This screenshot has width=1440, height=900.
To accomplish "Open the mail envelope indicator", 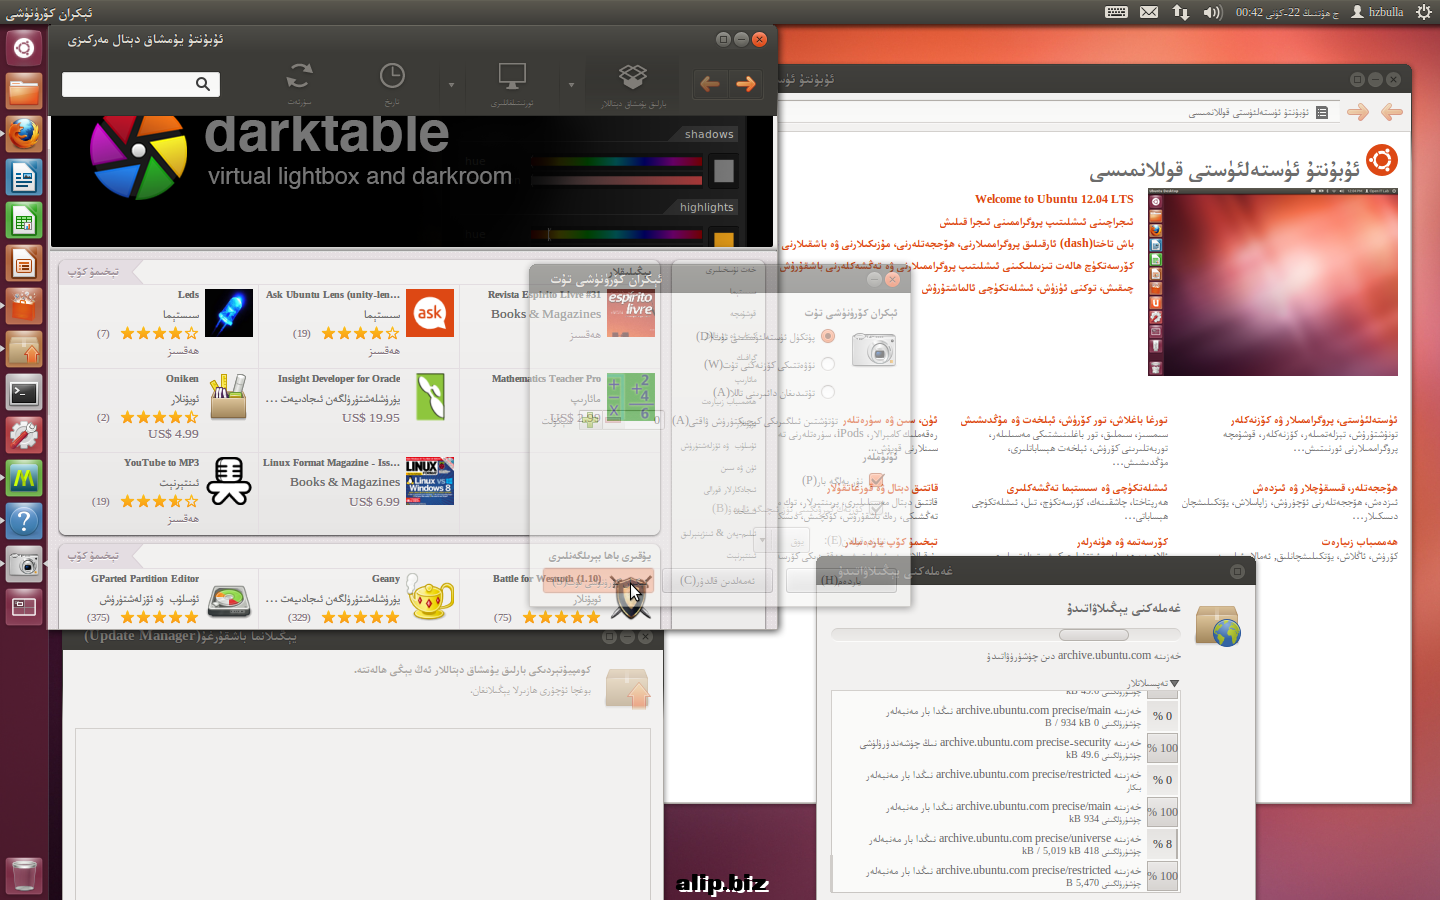I will 1149,12.
